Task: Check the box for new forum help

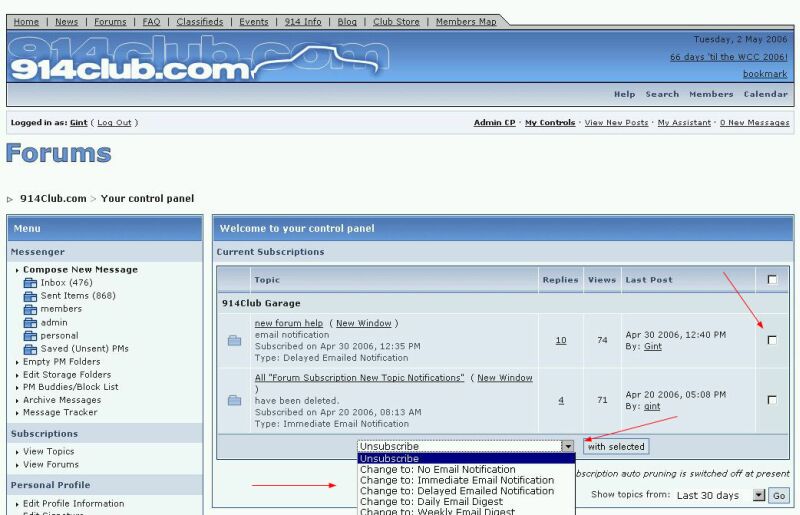Action: point(772,340)
